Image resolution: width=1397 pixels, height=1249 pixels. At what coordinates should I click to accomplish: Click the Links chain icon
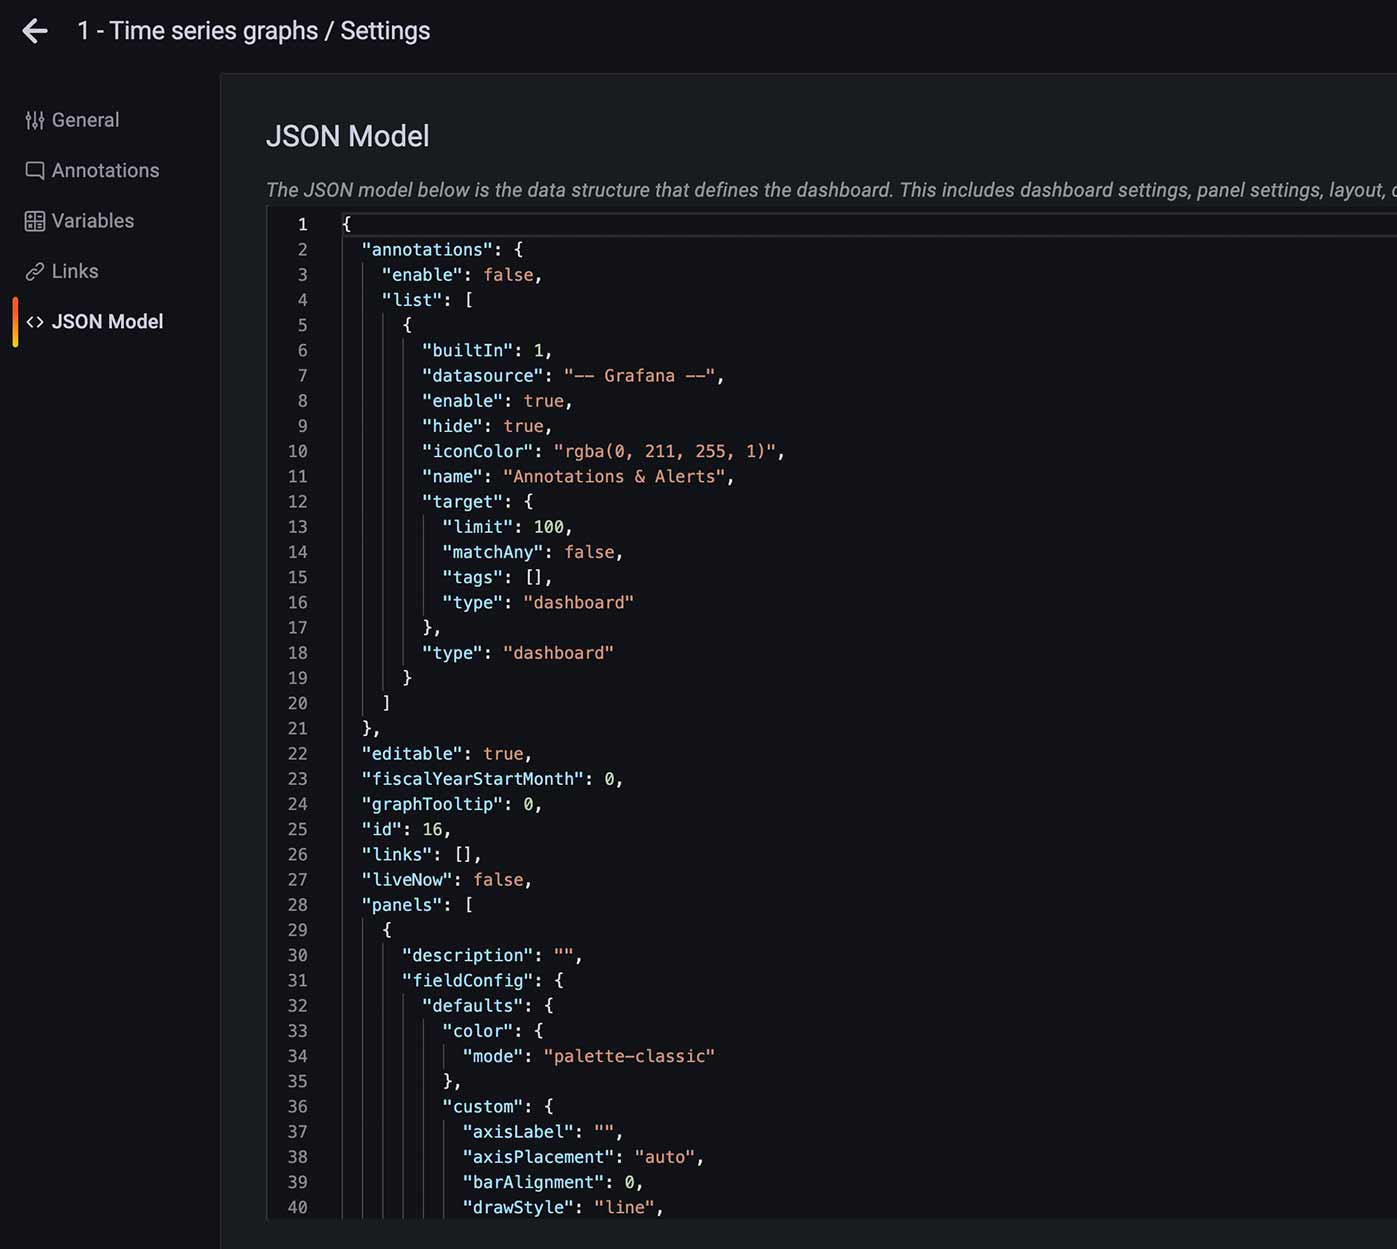35,272
